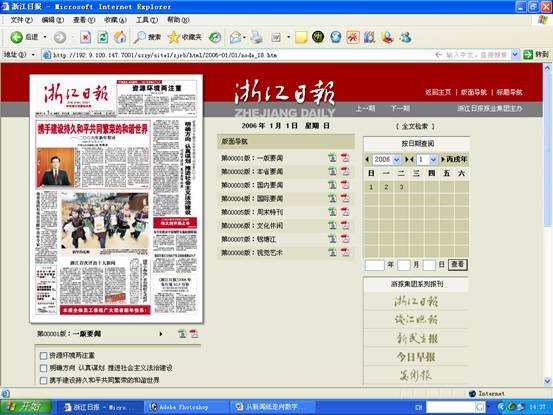
Task: Open the newspaper front page thumbnail
Action: point(116,199)
